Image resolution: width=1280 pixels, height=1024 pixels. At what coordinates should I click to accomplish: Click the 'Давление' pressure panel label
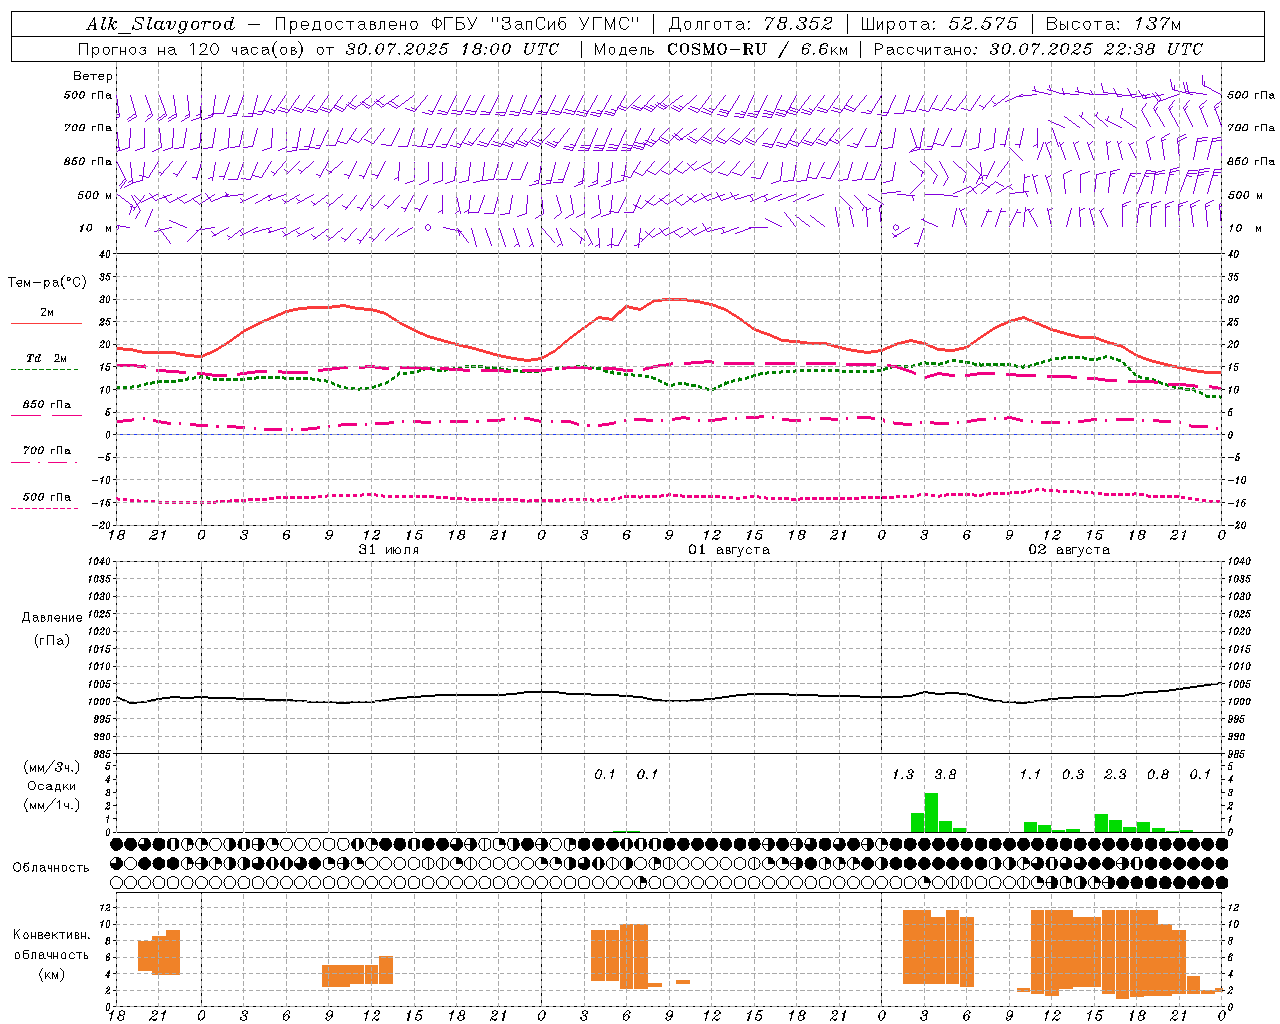[x=52, y=618]
